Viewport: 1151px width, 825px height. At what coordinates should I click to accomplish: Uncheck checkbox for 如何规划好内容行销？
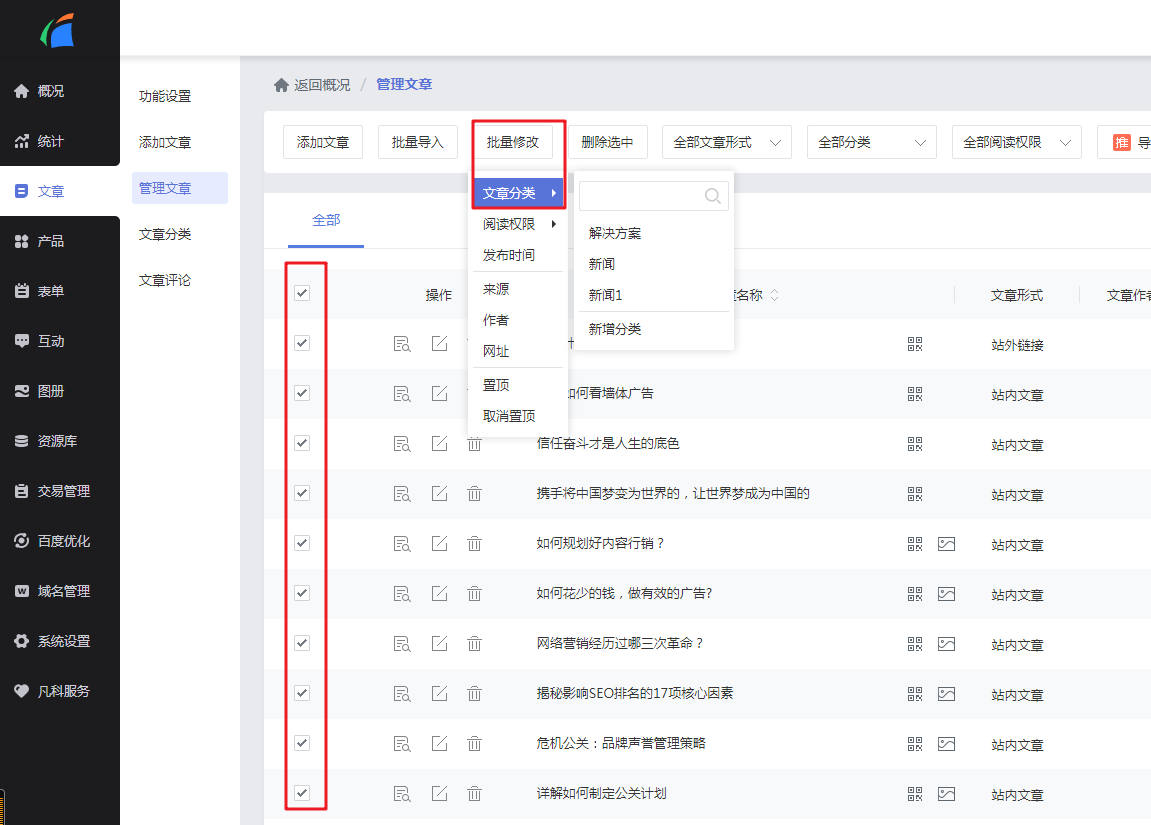tap(302, 542)
